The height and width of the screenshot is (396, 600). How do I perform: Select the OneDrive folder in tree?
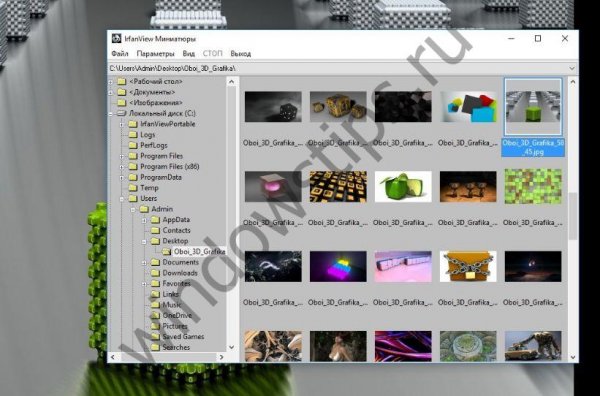(x=177, y=316)
